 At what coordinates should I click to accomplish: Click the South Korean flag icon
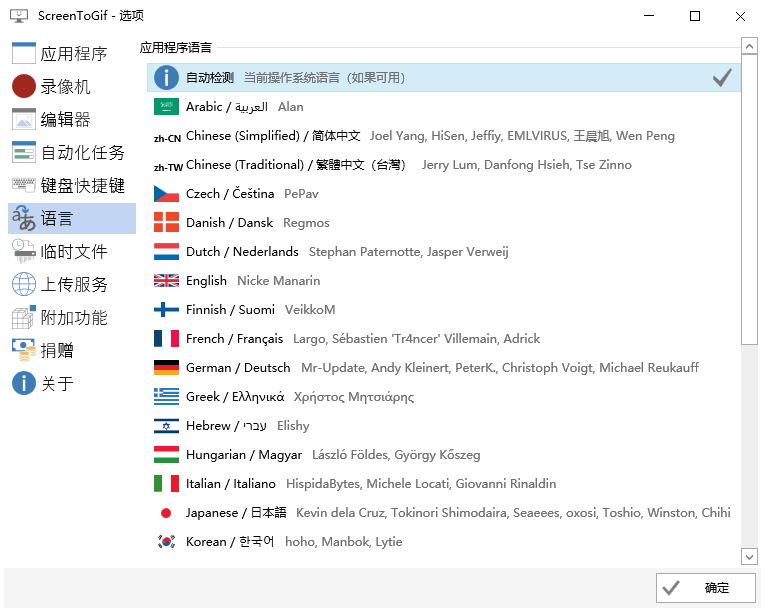[166, 542]
